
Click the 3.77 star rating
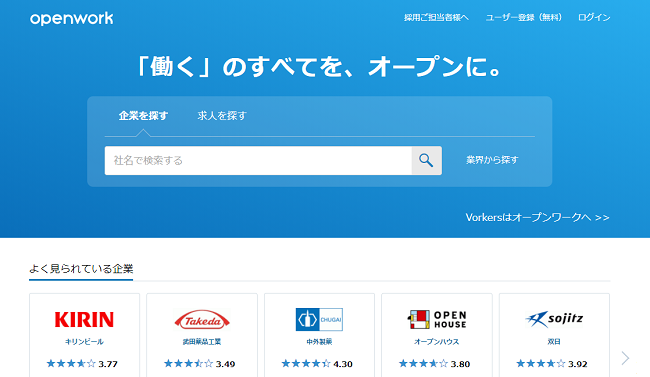tap(82, 364)
